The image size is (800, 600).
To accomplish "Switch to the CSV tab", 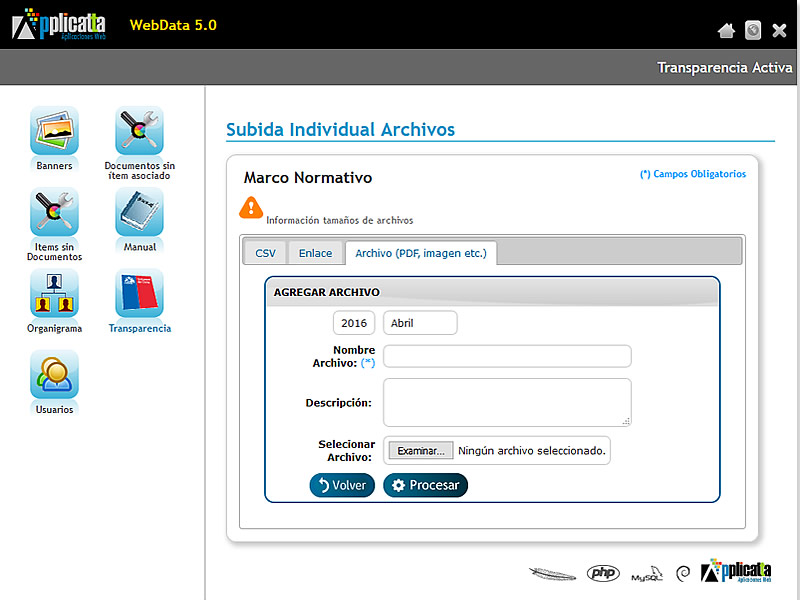I will 265,253.
